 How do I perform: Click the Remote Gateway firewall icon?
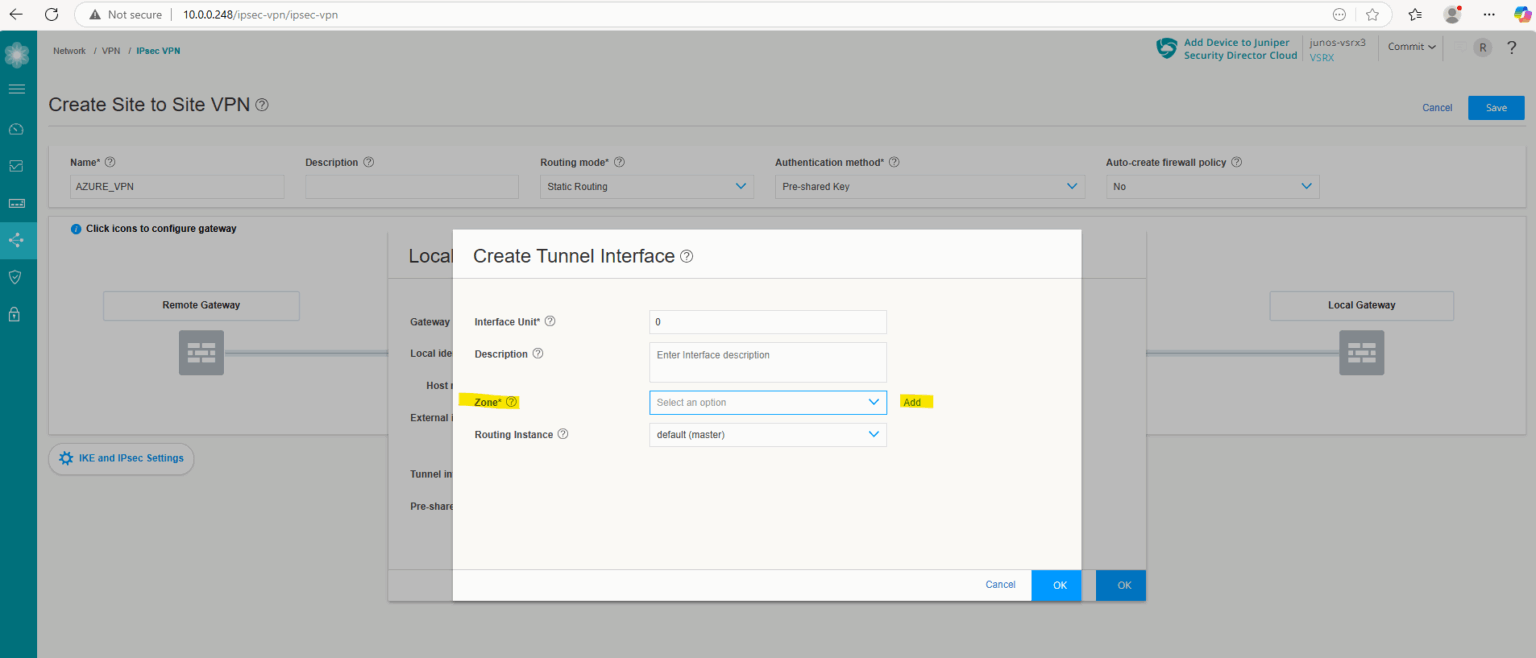pyautogui.click(x=201, y=352)
